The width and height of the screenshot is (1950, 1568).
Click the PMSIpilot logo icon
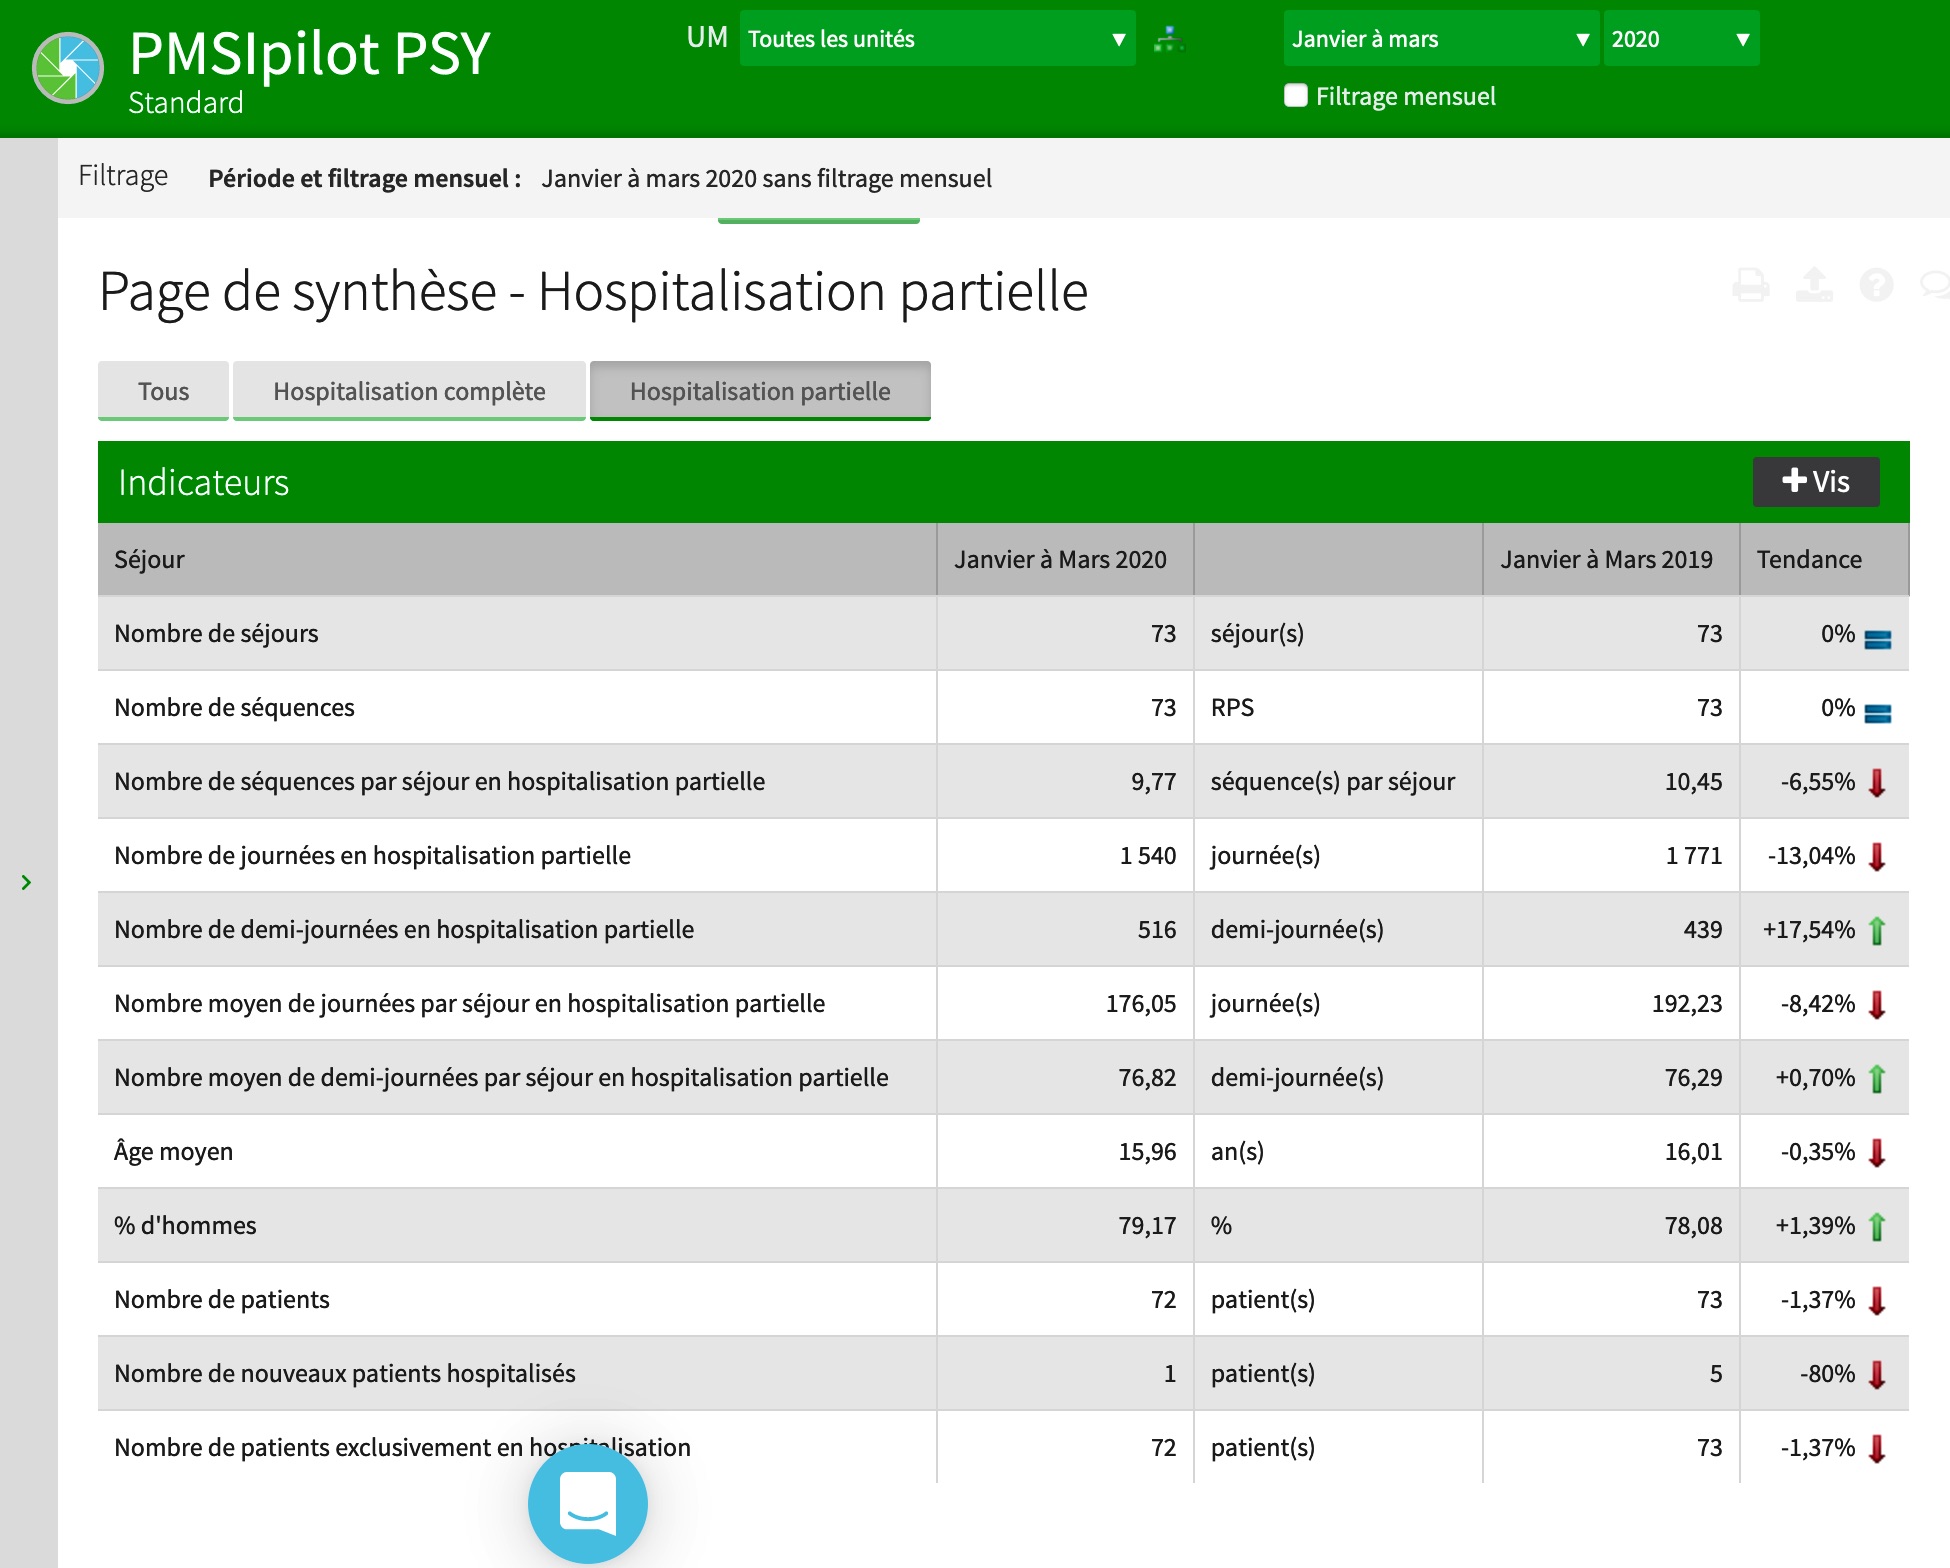[68, 68]
